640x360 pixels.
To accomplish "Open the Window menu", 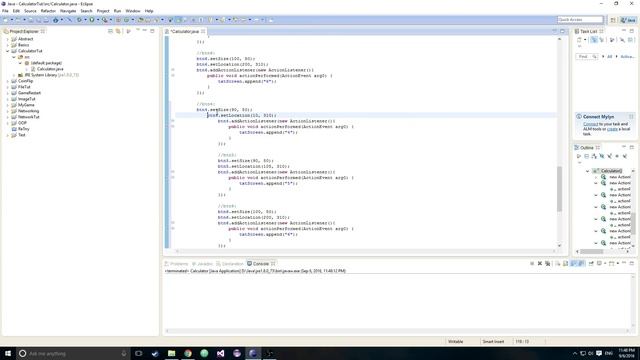I will point(133,11).
